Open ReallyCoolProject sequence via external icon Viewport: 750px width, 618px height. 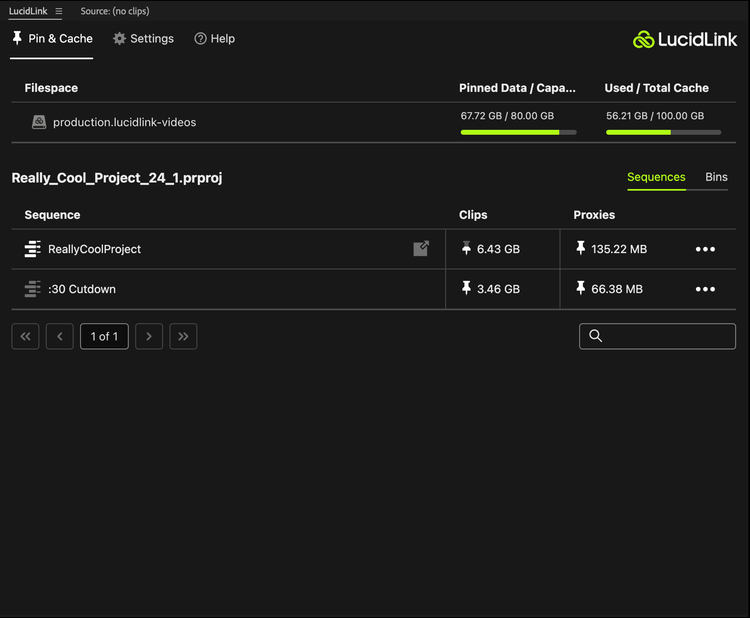click(x=421, y=248)
